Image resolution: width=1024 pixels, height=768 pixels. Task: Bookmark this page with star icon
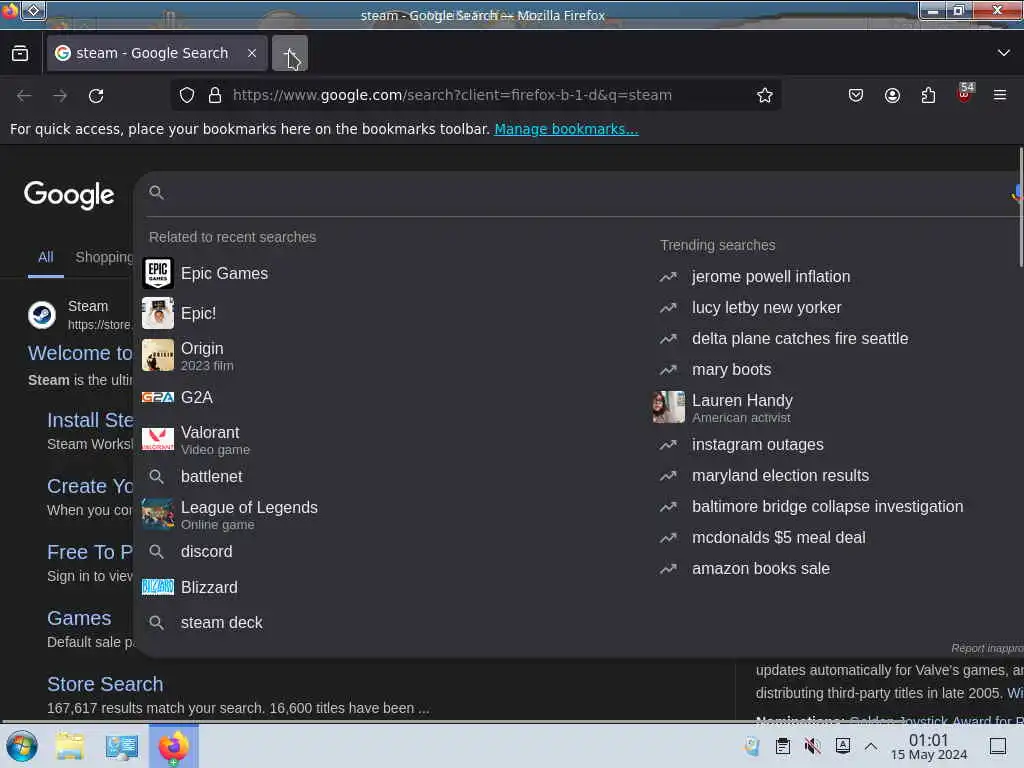(x=764, y=95)
